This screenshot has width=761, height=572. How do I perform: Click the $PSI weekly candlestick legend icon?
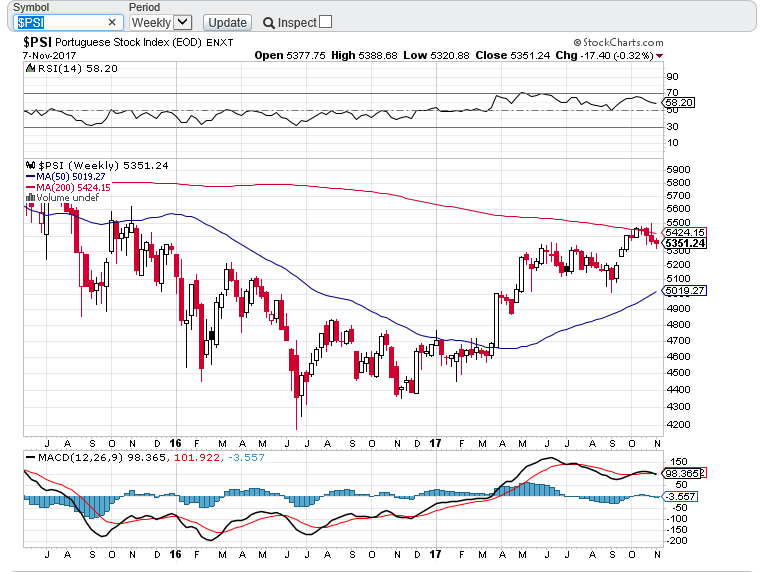pyautogui.click(x=31, y=165)
